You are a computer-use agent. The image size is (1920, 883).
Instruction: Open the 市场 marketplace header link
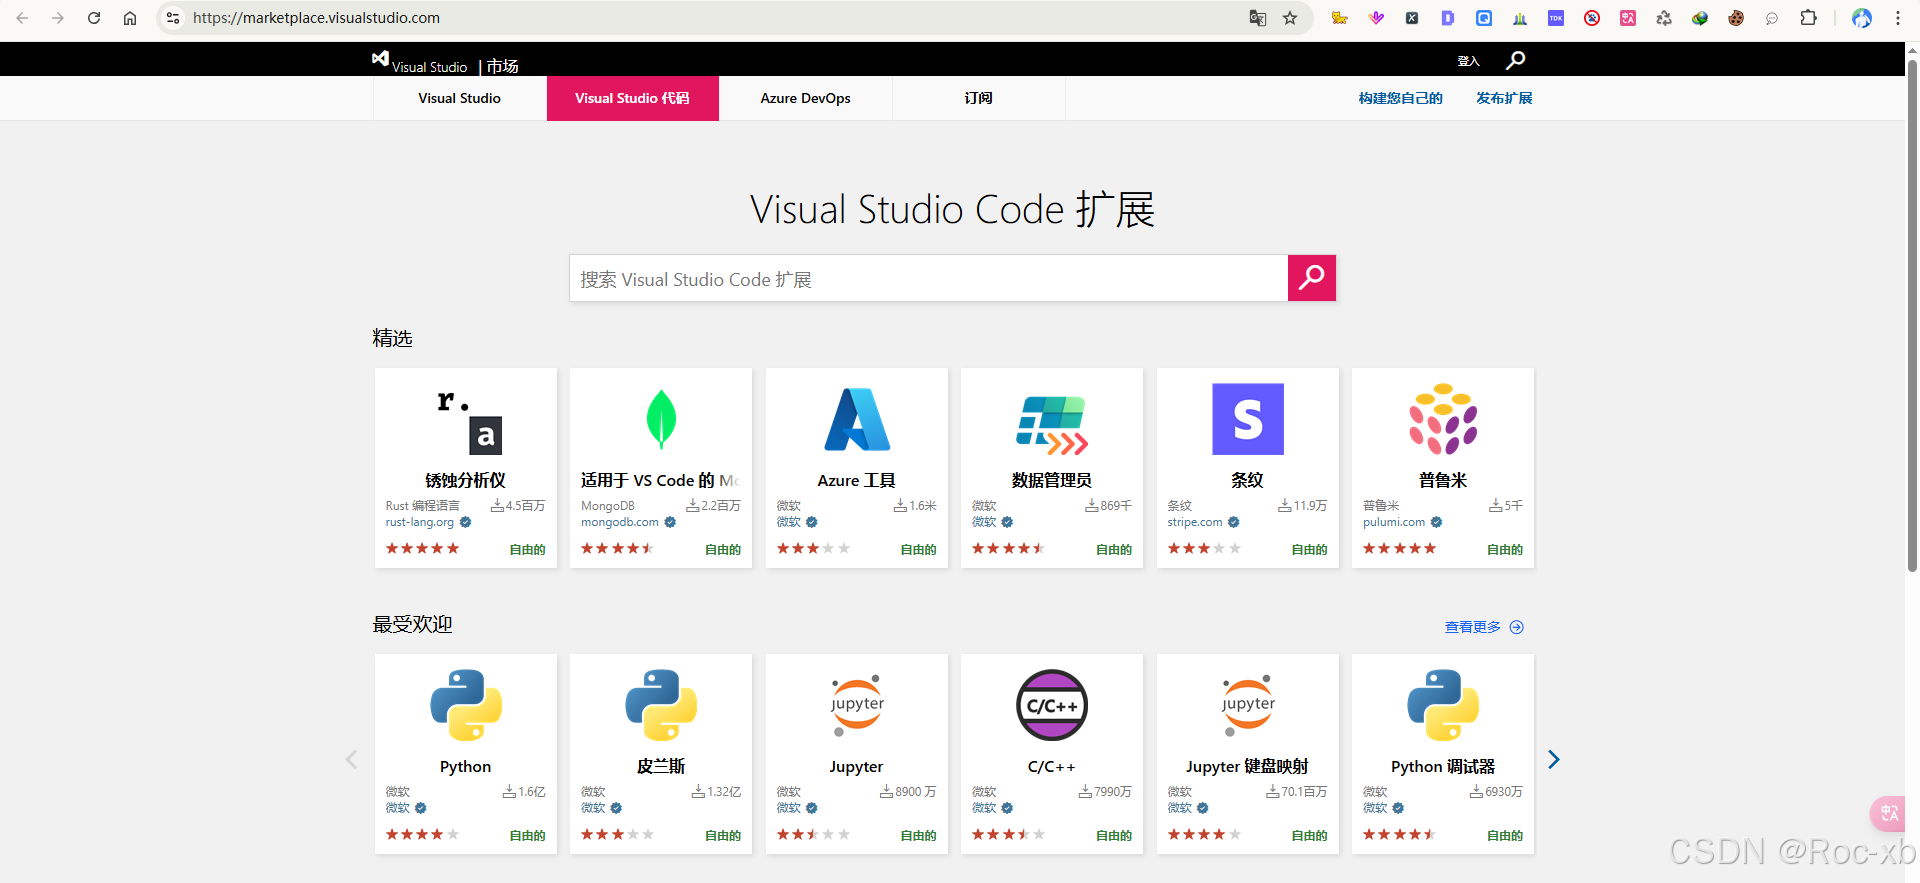[x=502, y=66]
